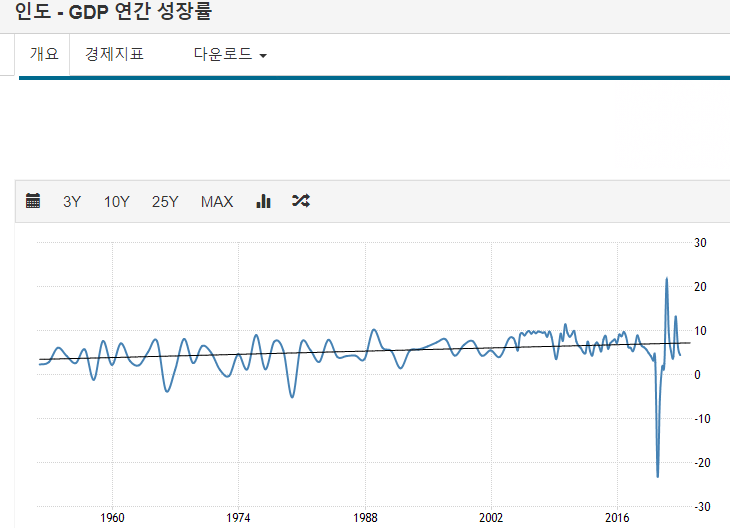Click the 인도 - GDP 연간 성장률 heading
The width and height of the screenshot is (730, 528).
(x=114, y=11)
